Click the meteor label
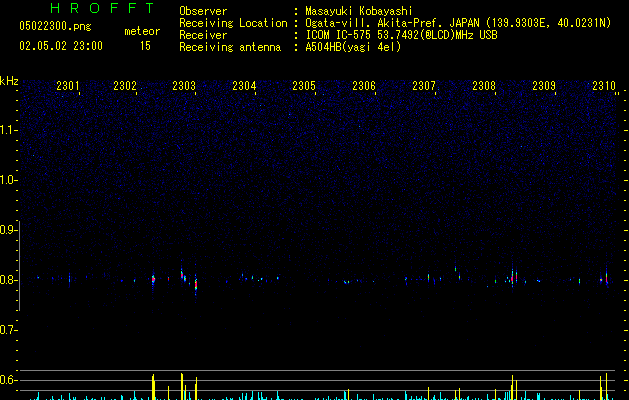 click(x=142, y=31)
